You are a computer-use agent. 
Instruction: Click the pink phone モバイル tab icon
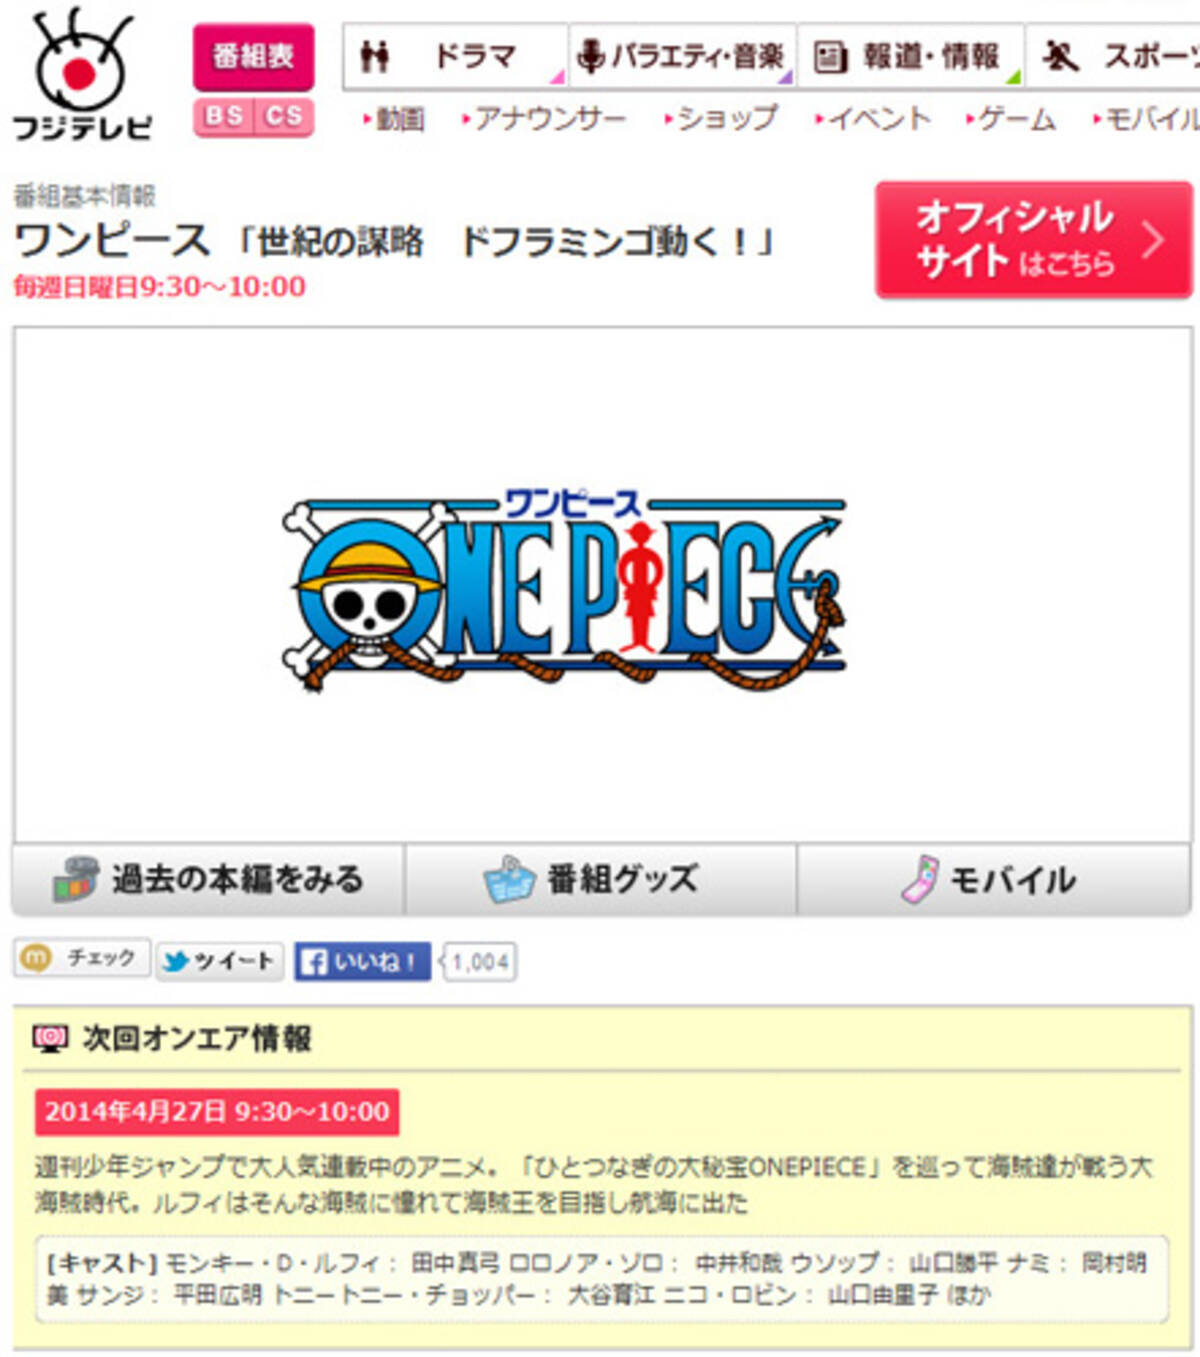pyautogui.click(x=919, y=880)
